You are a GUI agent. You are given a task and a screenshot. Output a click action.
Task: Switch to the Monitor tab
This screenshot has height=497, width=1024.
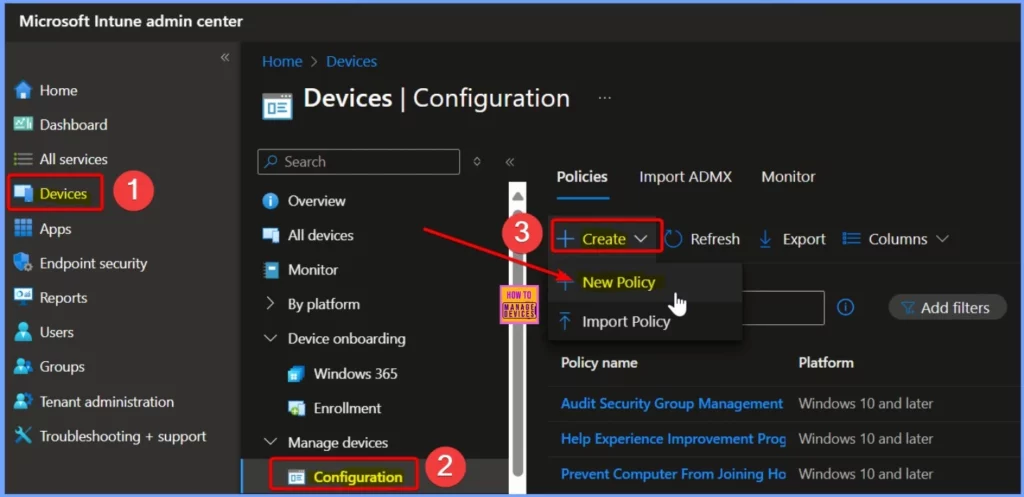point(788,176)
